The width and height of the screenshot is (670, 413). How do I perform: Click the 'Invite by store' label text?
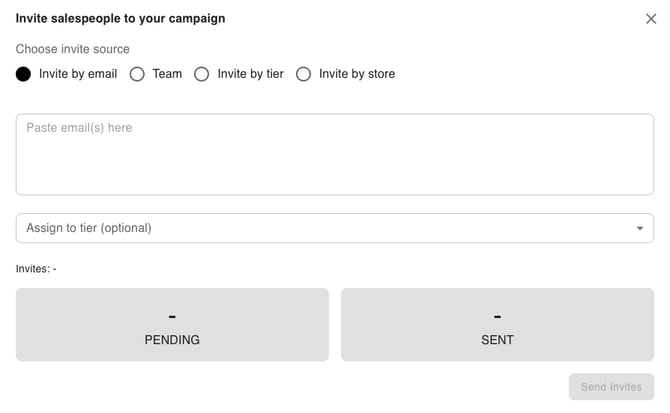coord(357,74)
